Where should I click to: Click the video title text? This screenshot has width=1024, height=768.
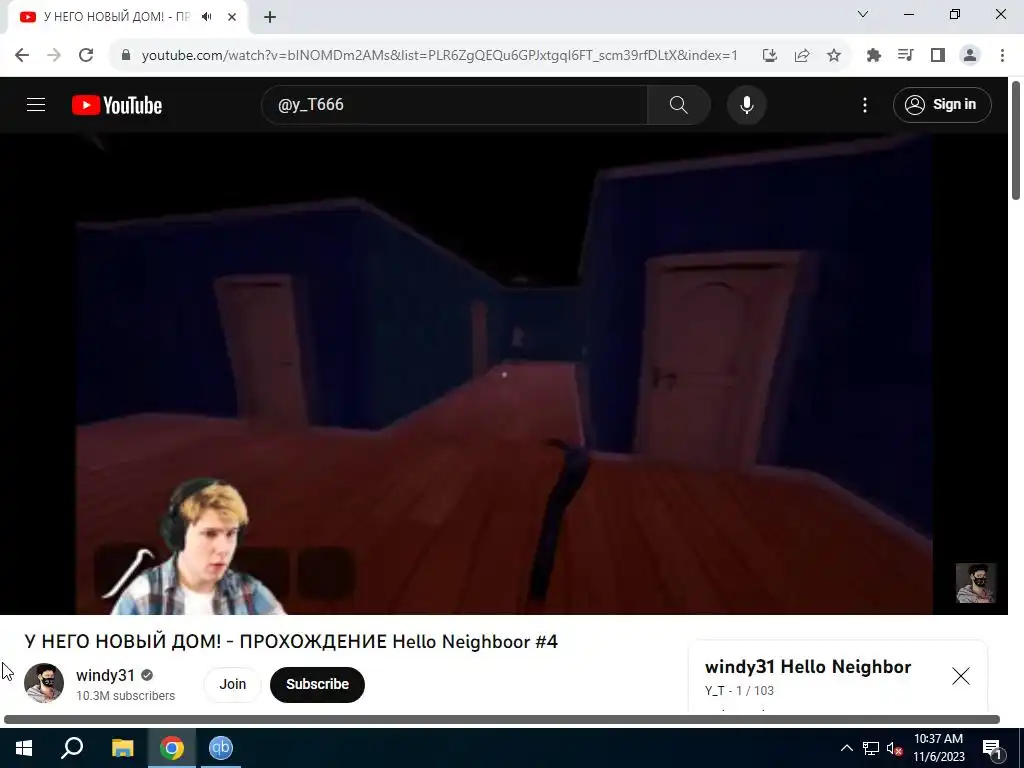(x=291, y=641)
